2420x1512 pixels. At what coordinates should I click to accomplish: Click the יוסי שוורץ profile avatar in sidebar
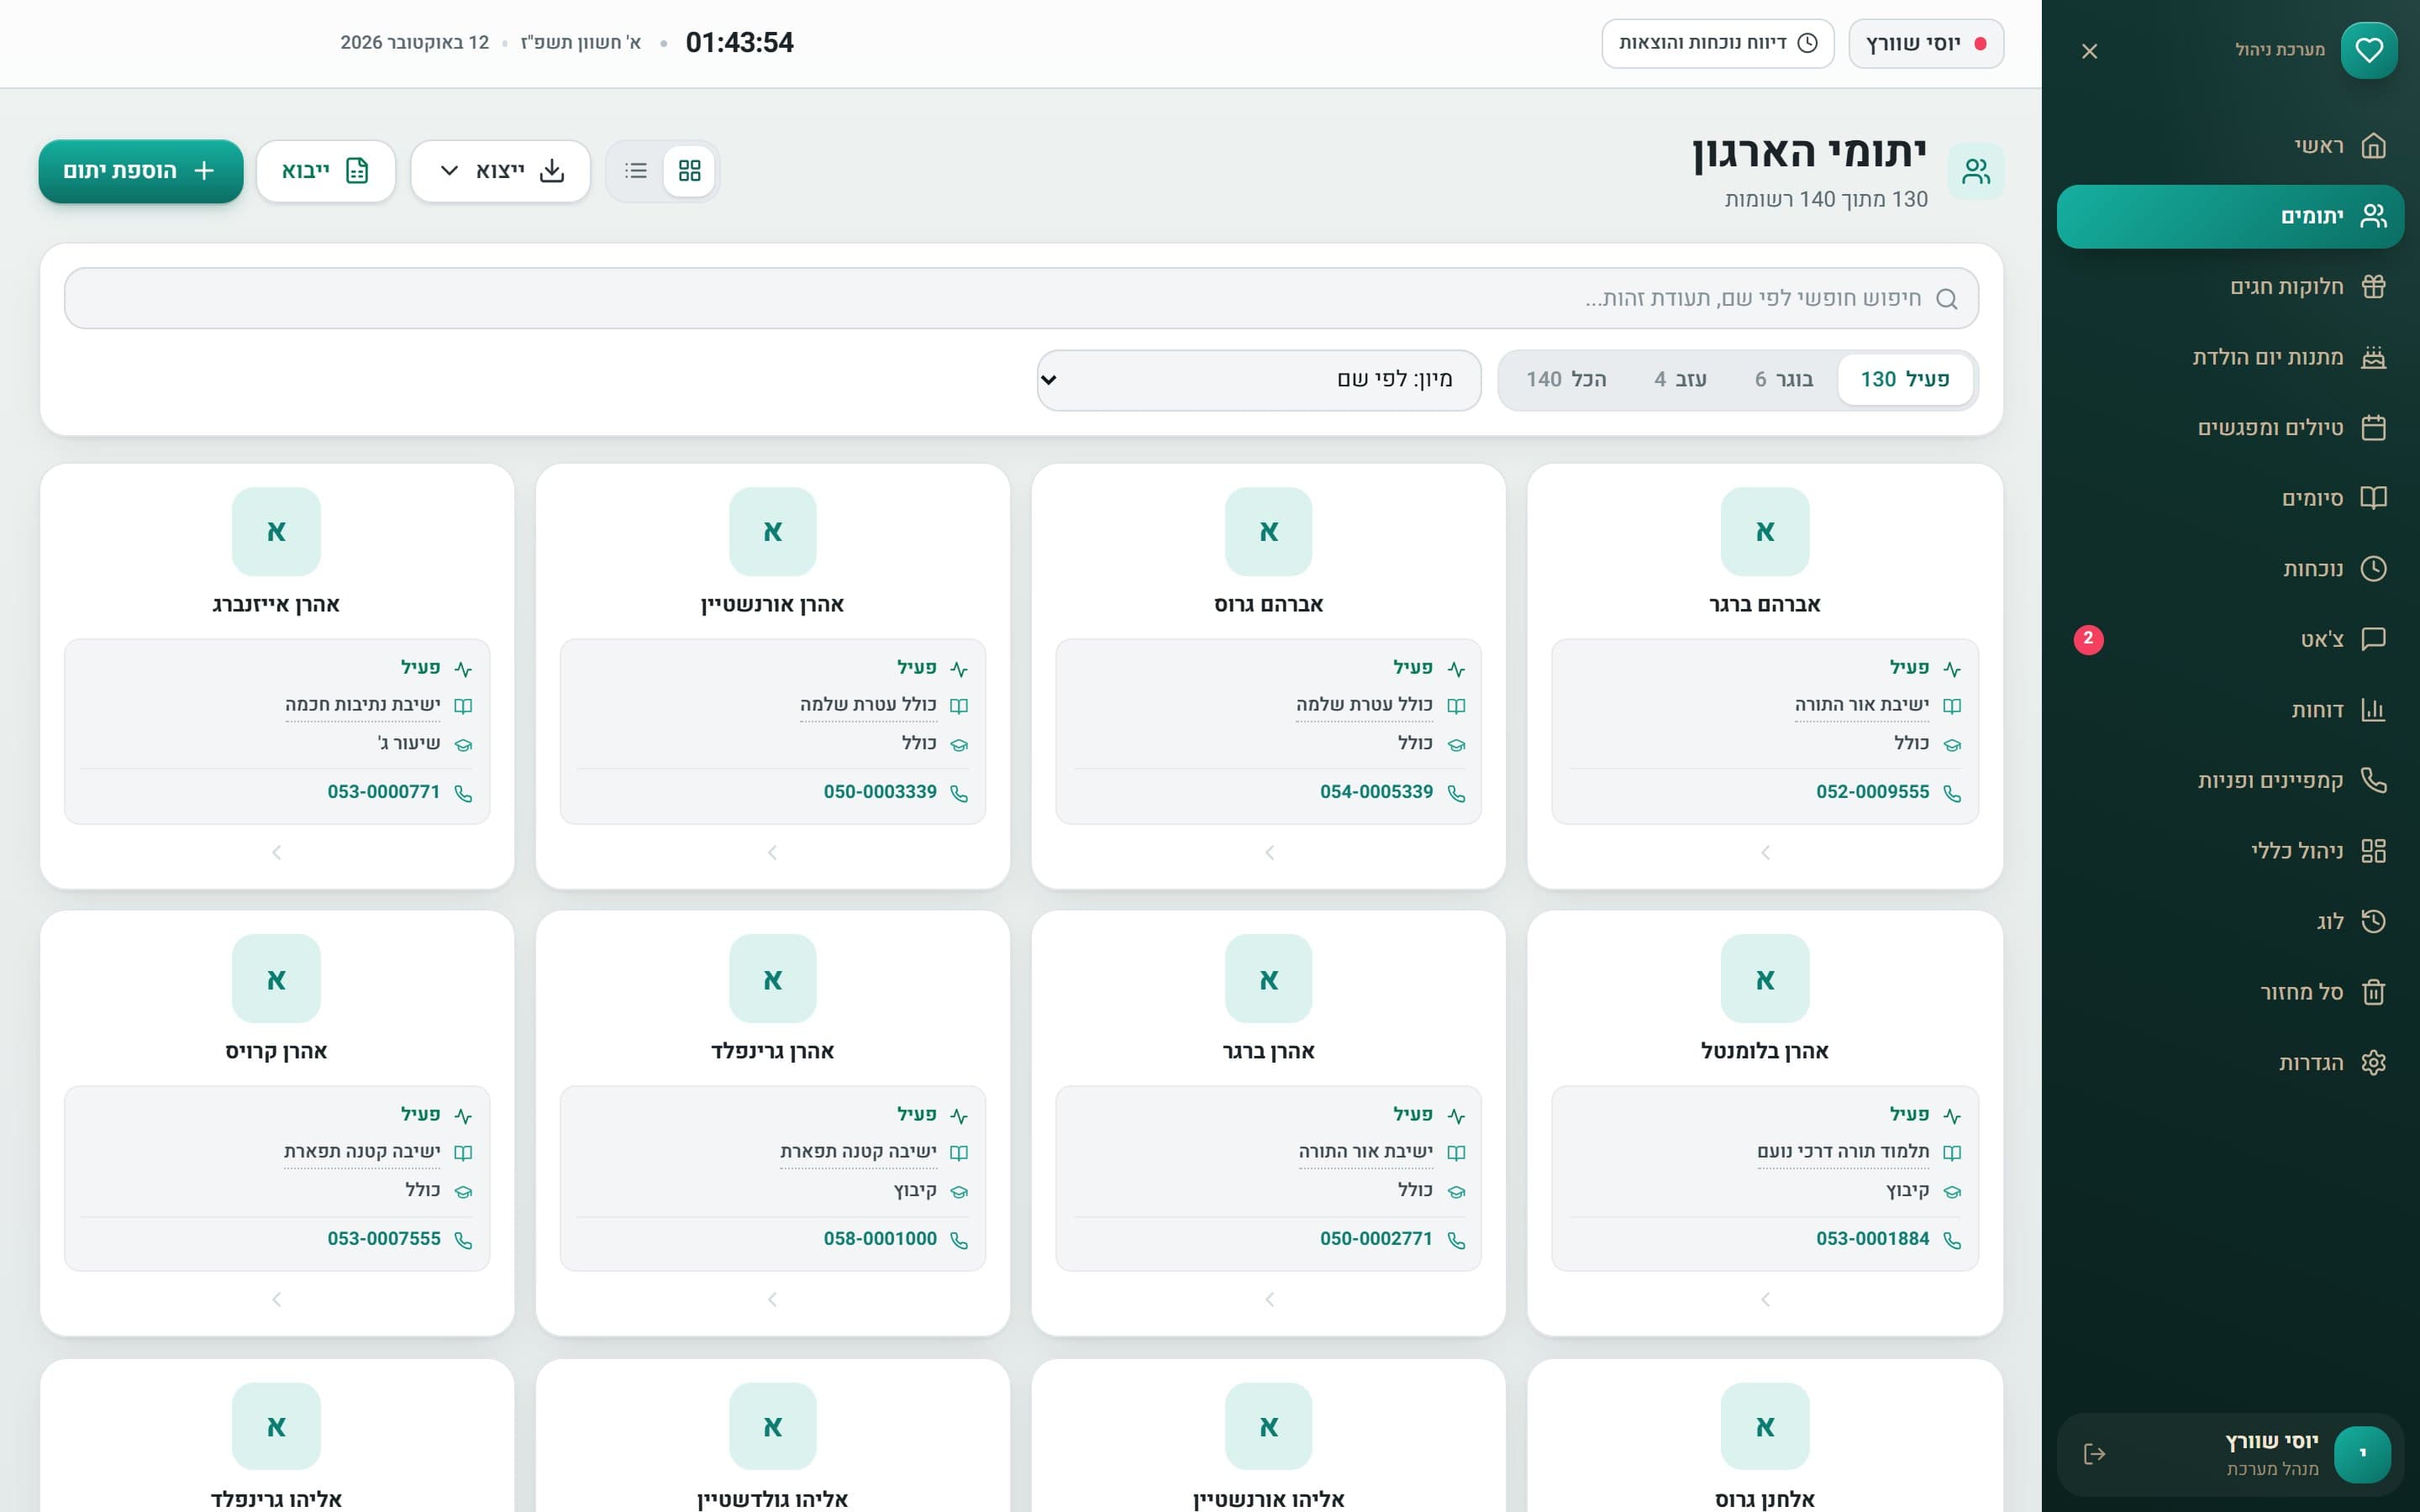pyautogui.click(x=2362, y=1454)
